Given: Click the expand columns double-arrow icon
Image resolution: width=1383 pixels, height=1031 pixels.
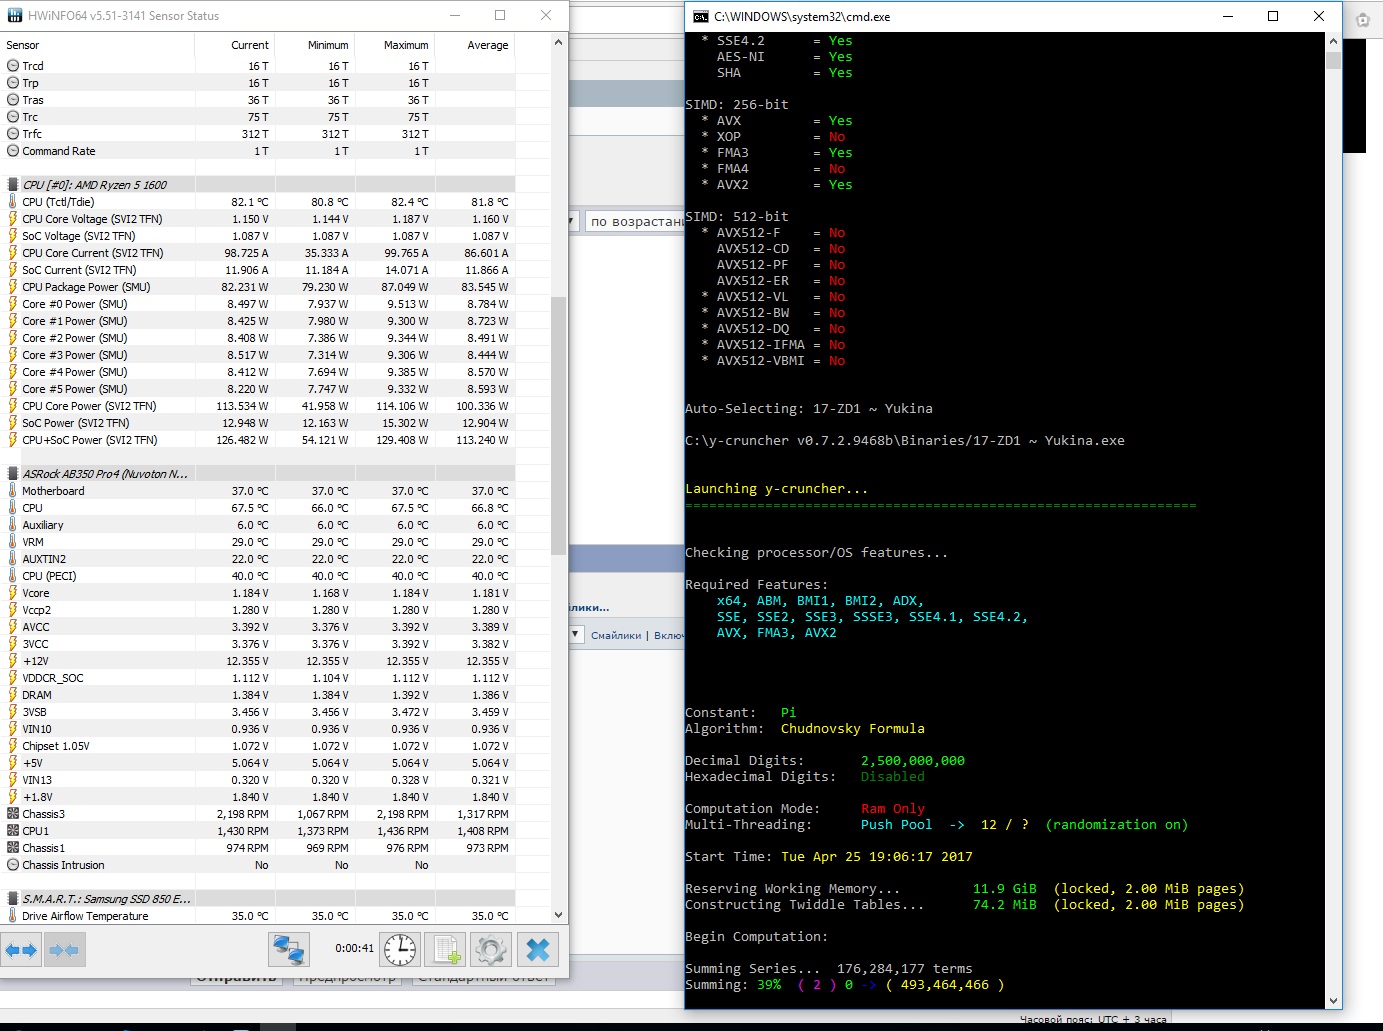Looking at the screenshot, I should [21, 950].
